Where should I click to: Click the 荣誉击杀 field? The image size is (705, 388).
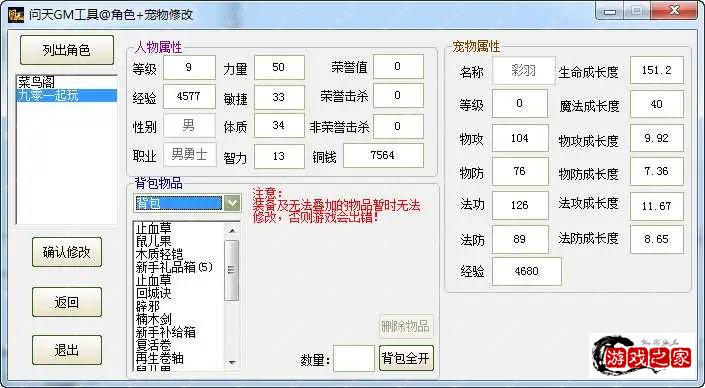pyautogui.click(x=398, y=95)
